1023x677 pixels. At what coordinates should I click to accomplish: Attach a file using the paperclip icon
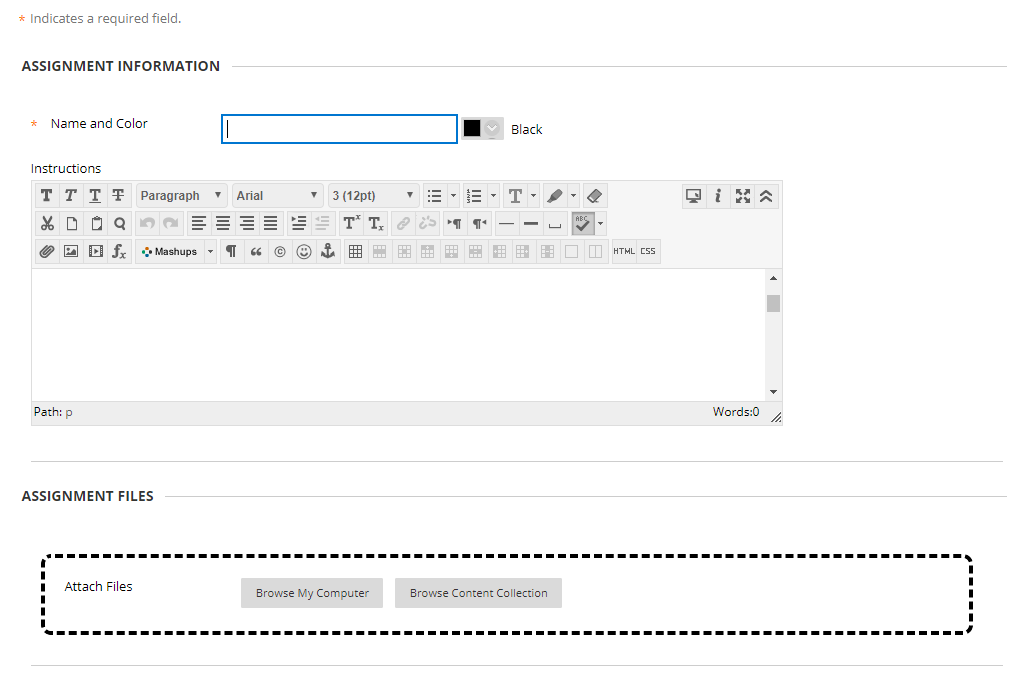(x=46, y=251)
